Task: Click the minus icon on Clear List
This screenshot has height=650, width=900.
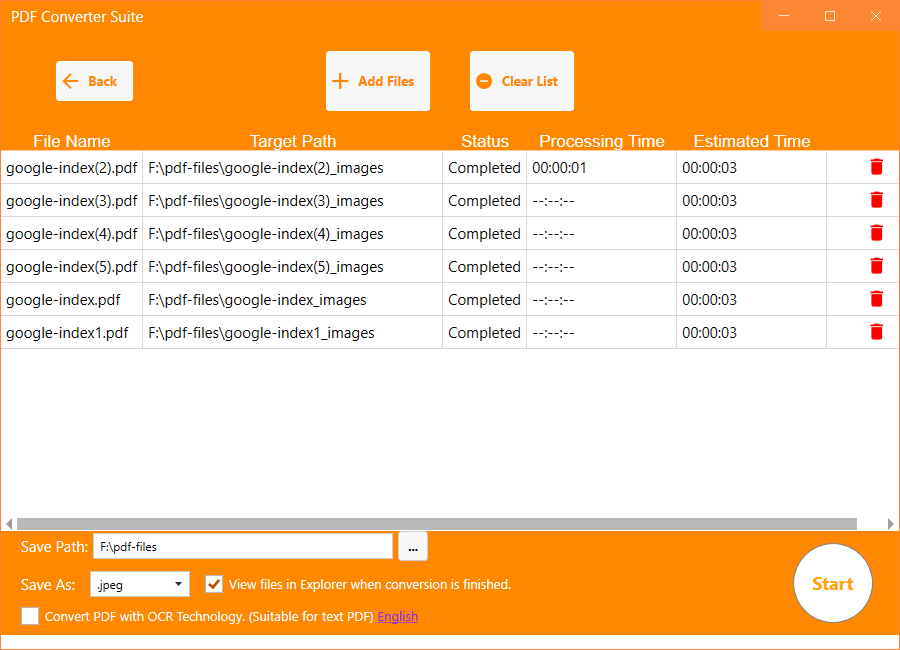Action: (x=485, y=81)
